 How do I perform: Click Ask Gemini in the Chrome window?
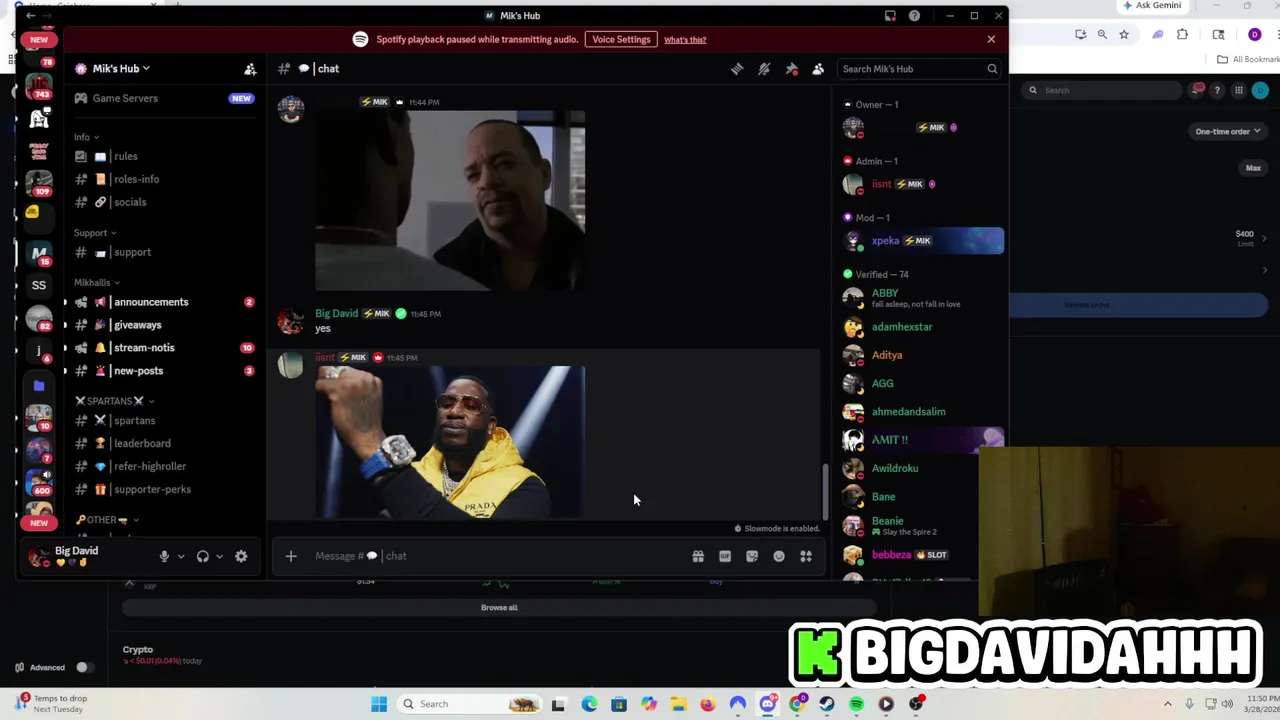pos(1152,6)
